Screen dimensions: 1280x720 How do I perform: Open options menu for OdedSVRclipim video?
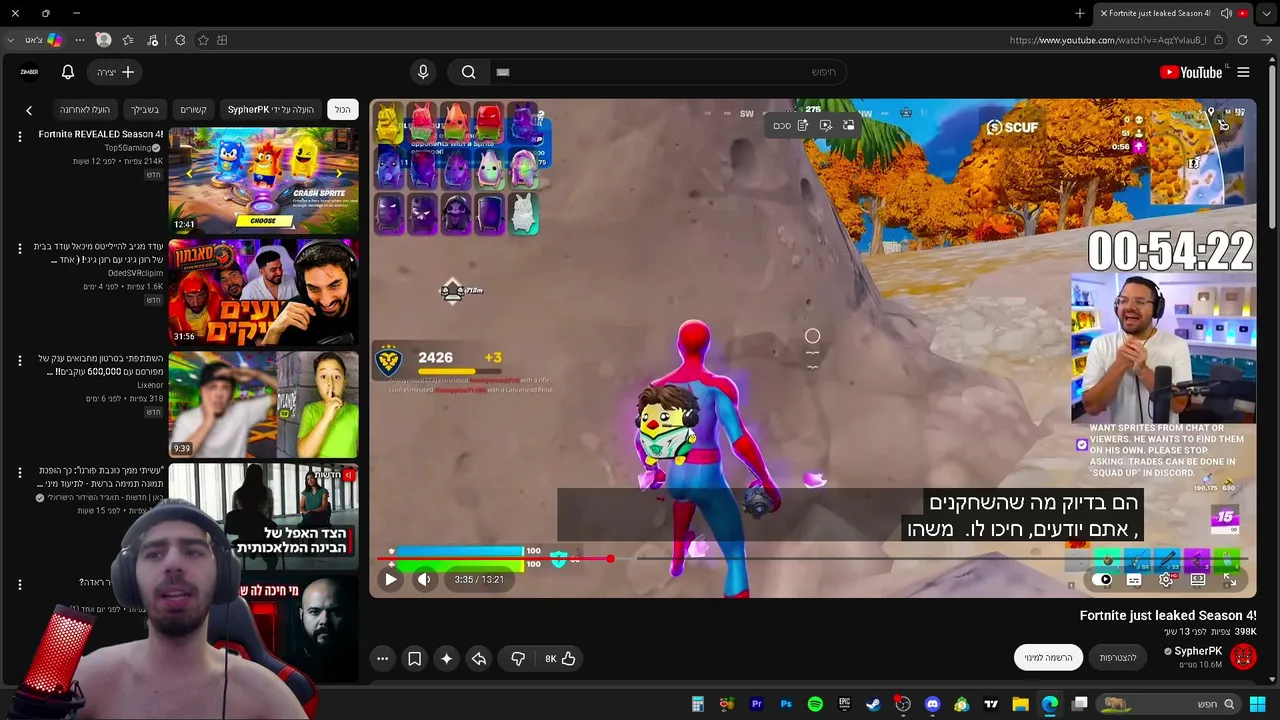coord(19,248)
